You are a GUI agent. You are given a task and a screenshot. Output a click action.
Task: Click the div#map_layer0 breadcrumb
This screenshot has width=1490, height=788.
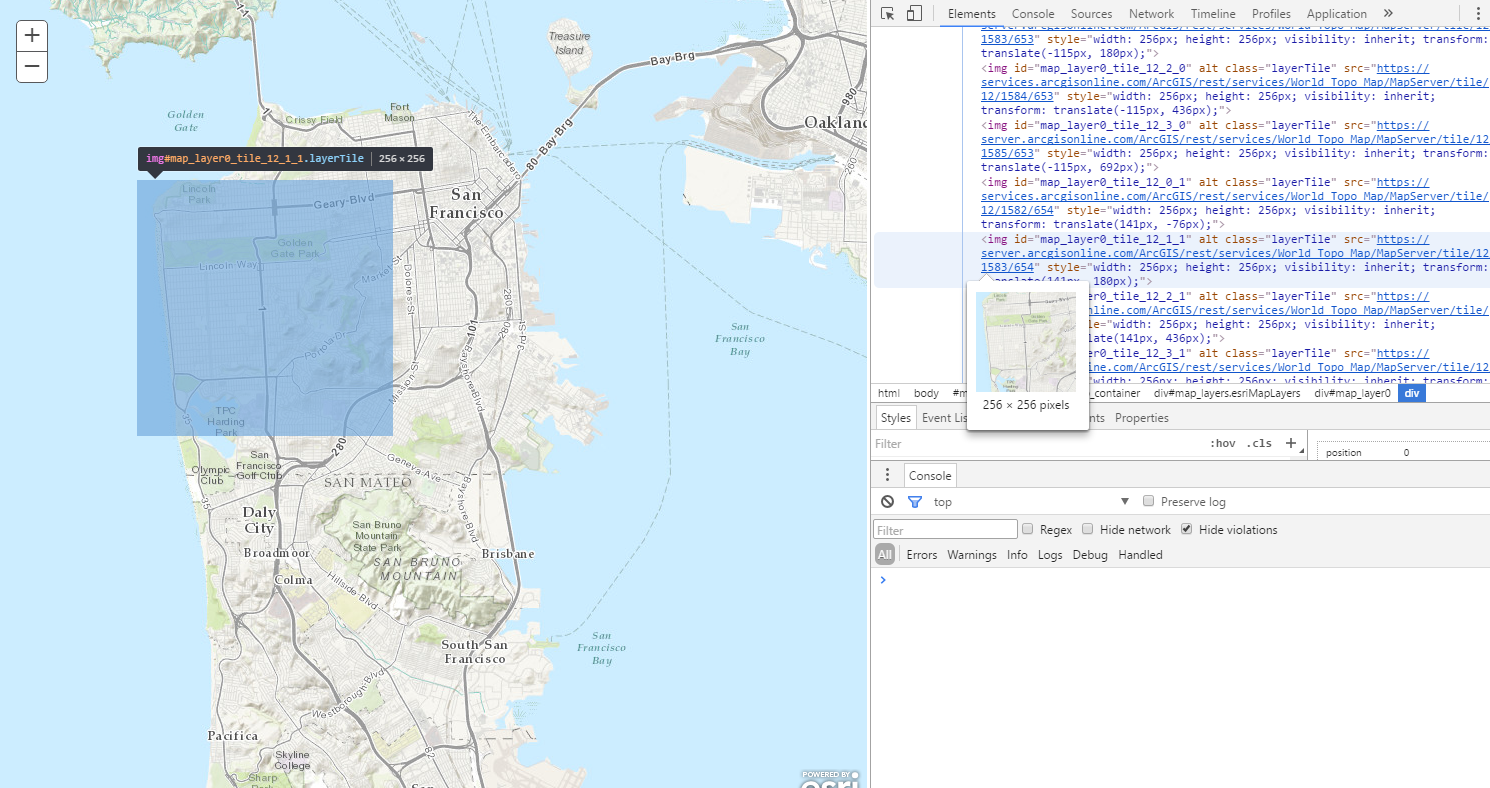click(1351, 393)
